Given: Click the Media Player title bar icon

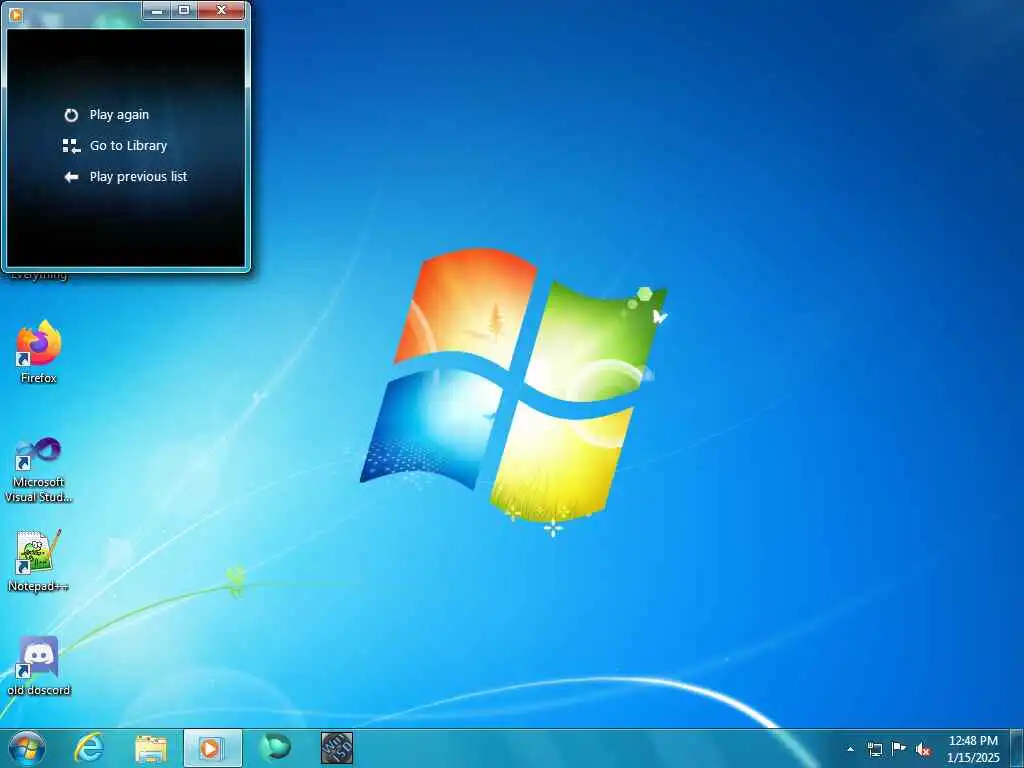Looking at the screenshot, I should click(16, 14).
